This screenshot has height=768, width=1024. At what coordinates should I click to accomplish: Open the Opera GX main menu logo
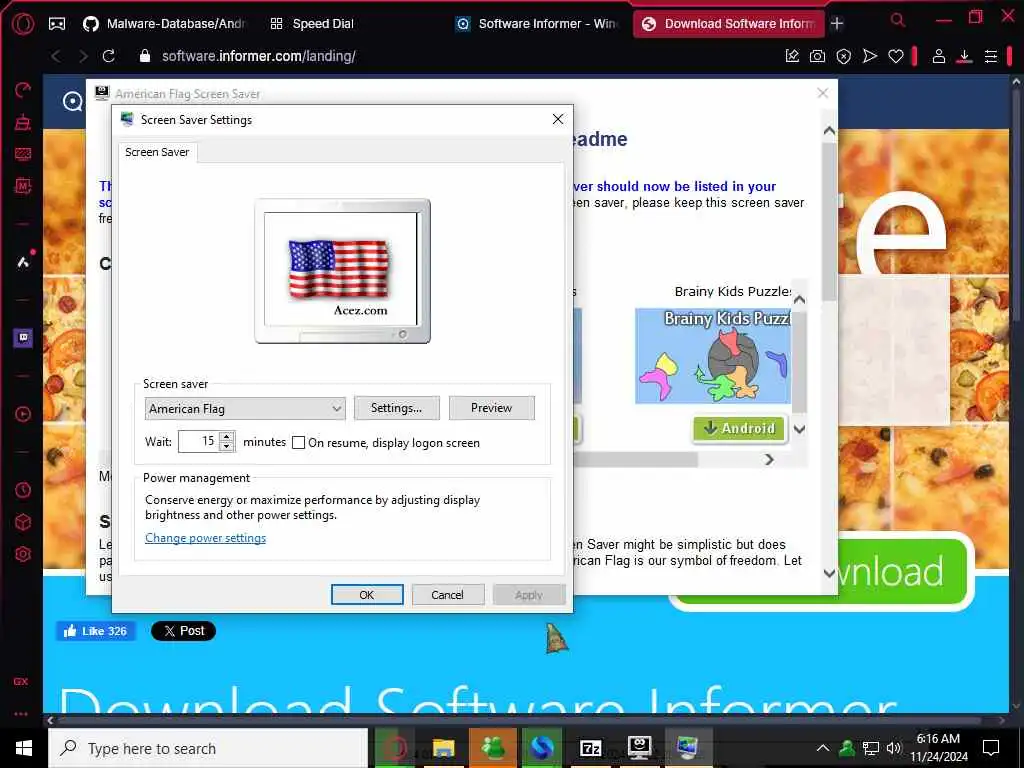coord(23,24)
